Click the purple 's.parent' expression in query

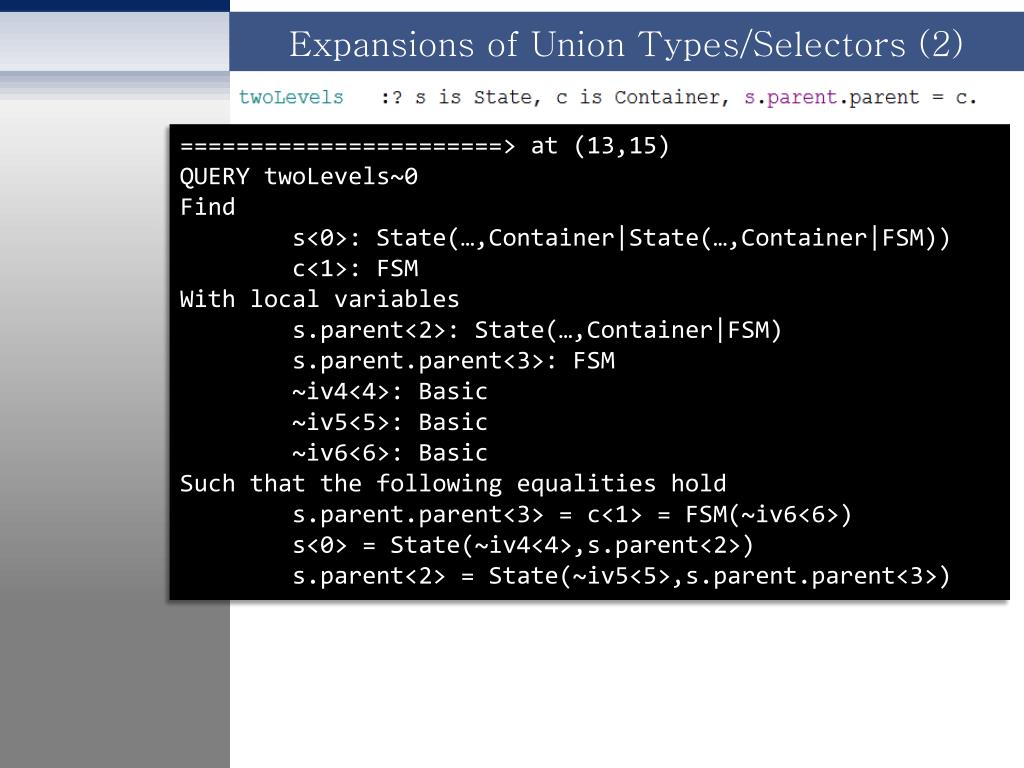pos(791,97)
